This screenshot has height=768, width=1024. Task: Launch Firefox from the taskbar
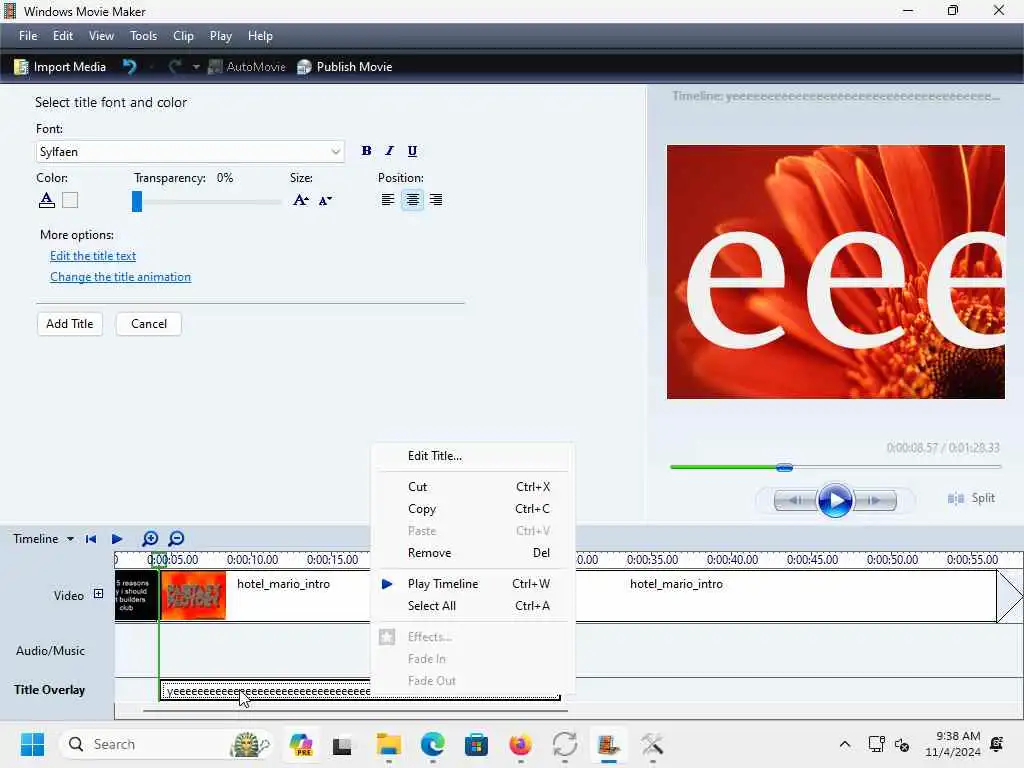(520, 744)
